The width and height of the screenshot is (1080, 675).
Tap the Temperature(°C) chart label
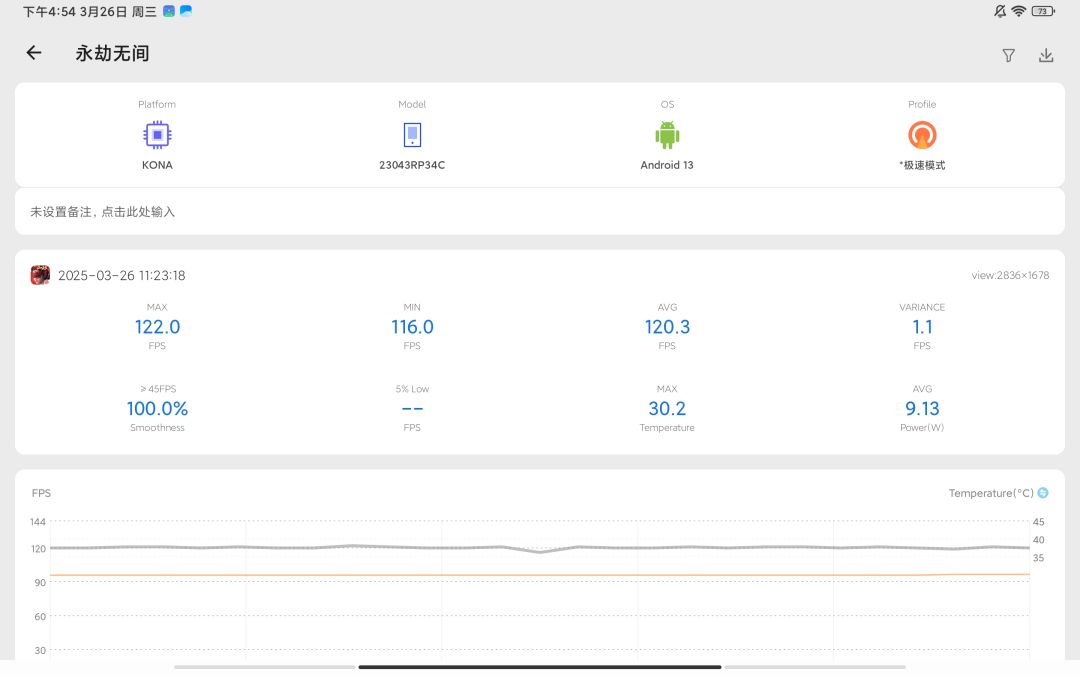click(990, 493)
